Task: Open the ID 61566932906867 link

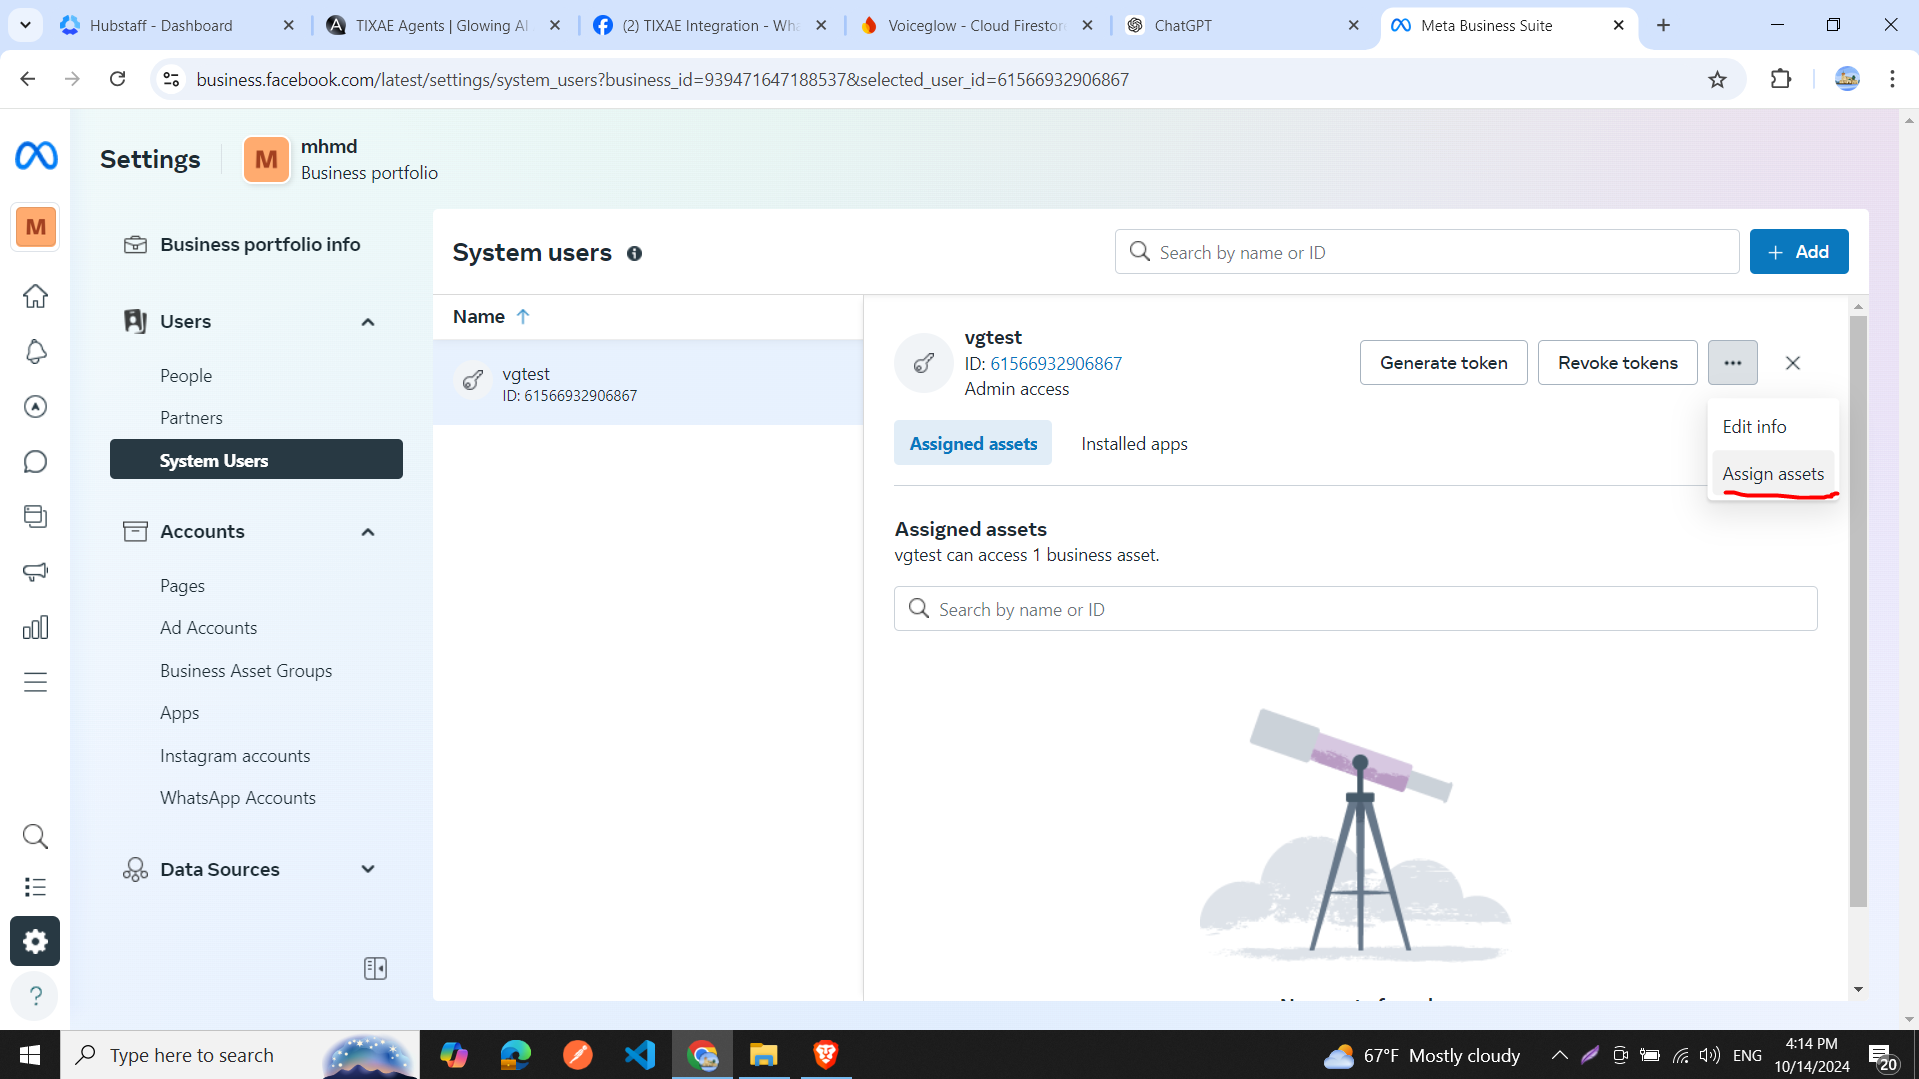Action: click(x=1056, y=364)
